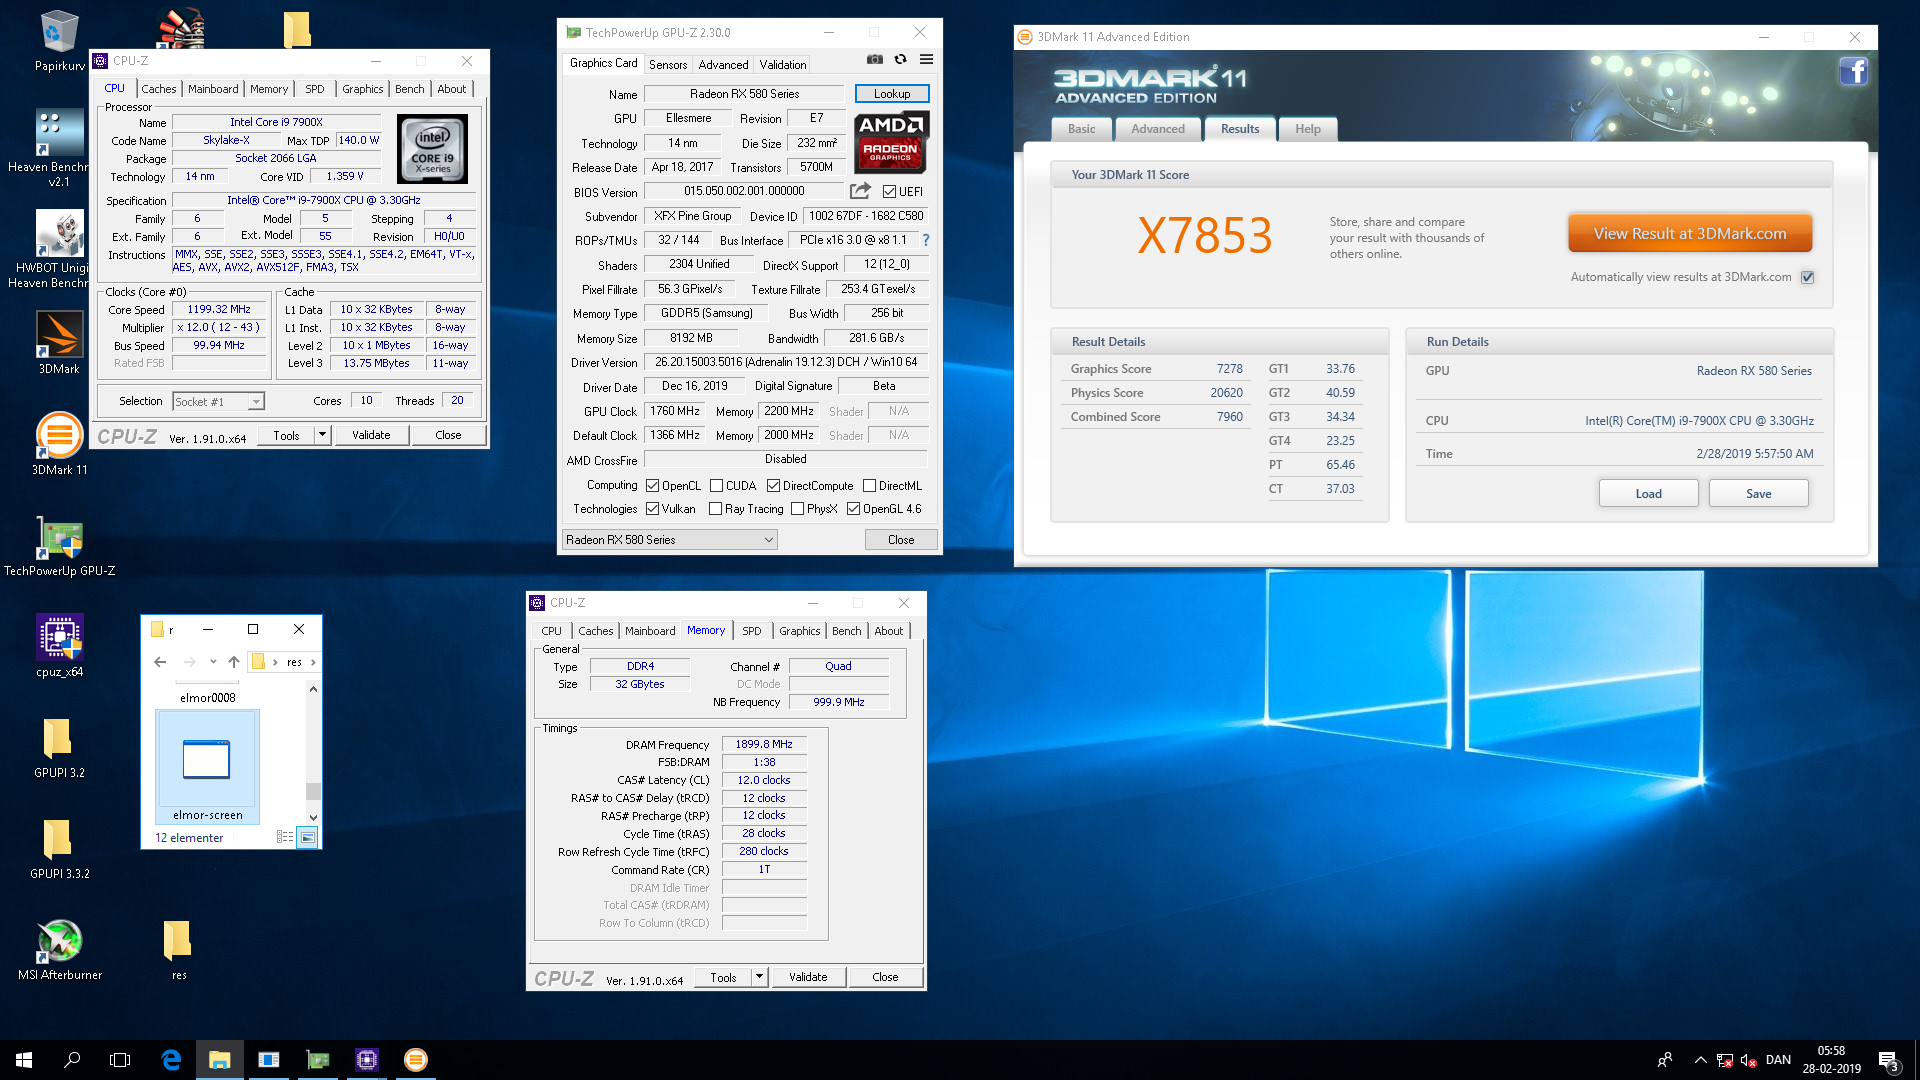Go up one folder in File Explorer
1920x1080 pixels.
tap(233, 662)
